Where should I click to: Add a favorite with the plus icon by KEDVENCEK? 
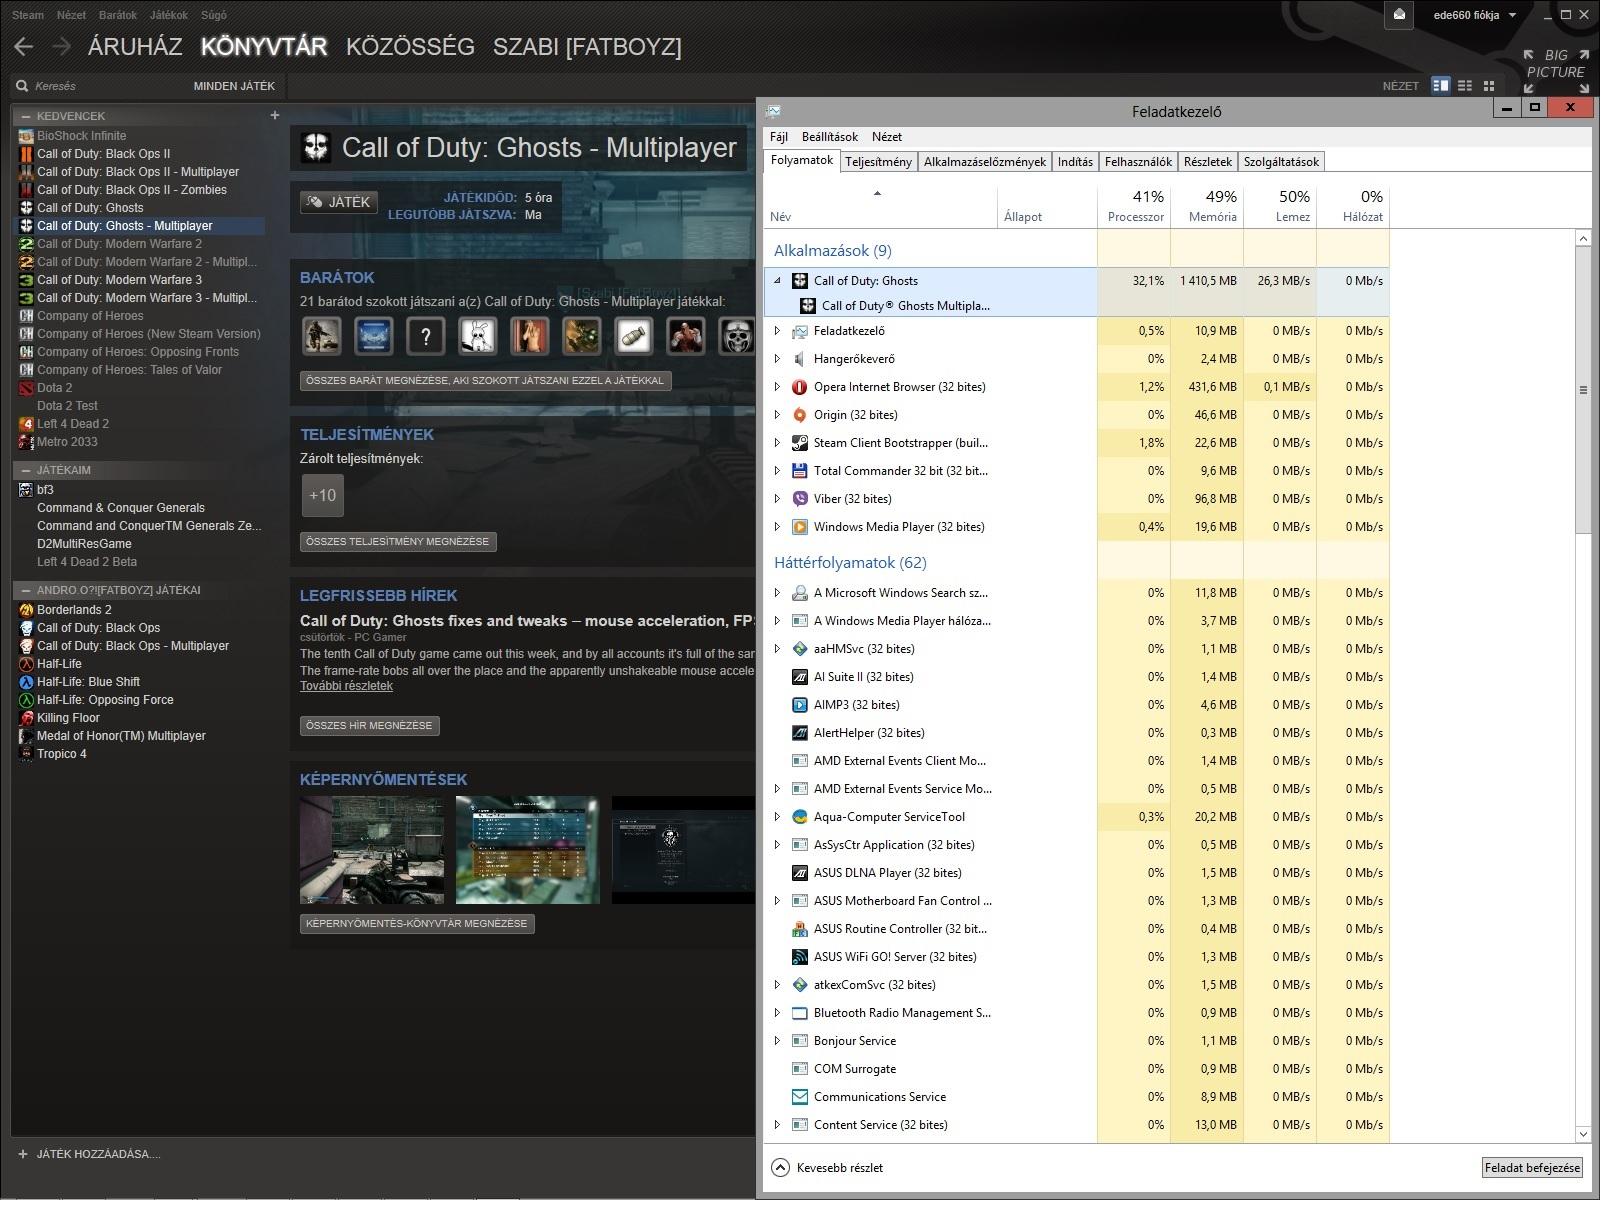(275, 115)
